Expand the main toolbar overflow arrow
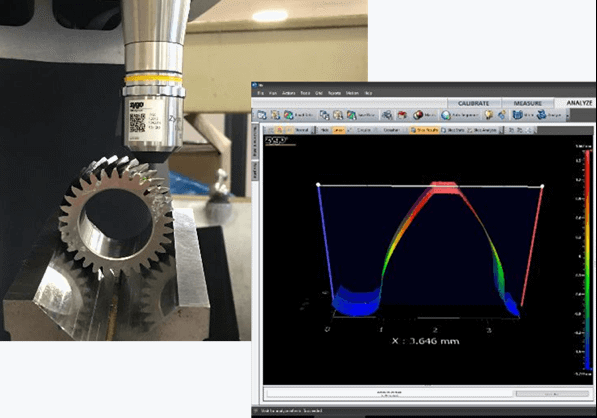This screenshot has width=597, height=418. (x=568, y=115)
